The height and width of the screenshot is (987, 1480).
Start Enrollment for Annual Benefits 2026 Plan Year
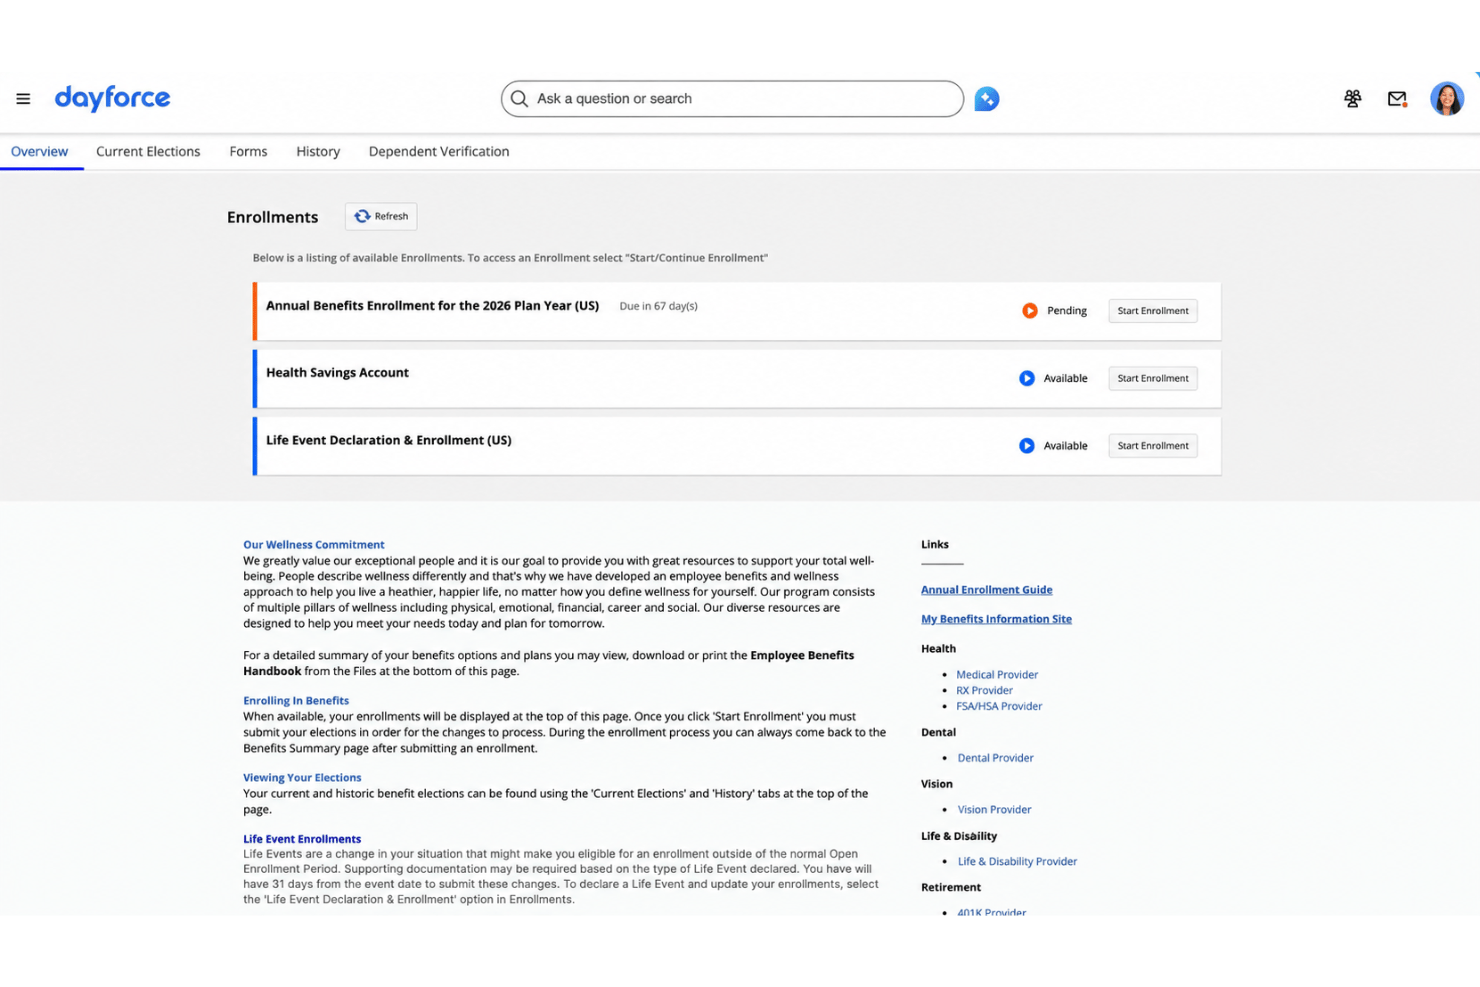point(1153,311)
